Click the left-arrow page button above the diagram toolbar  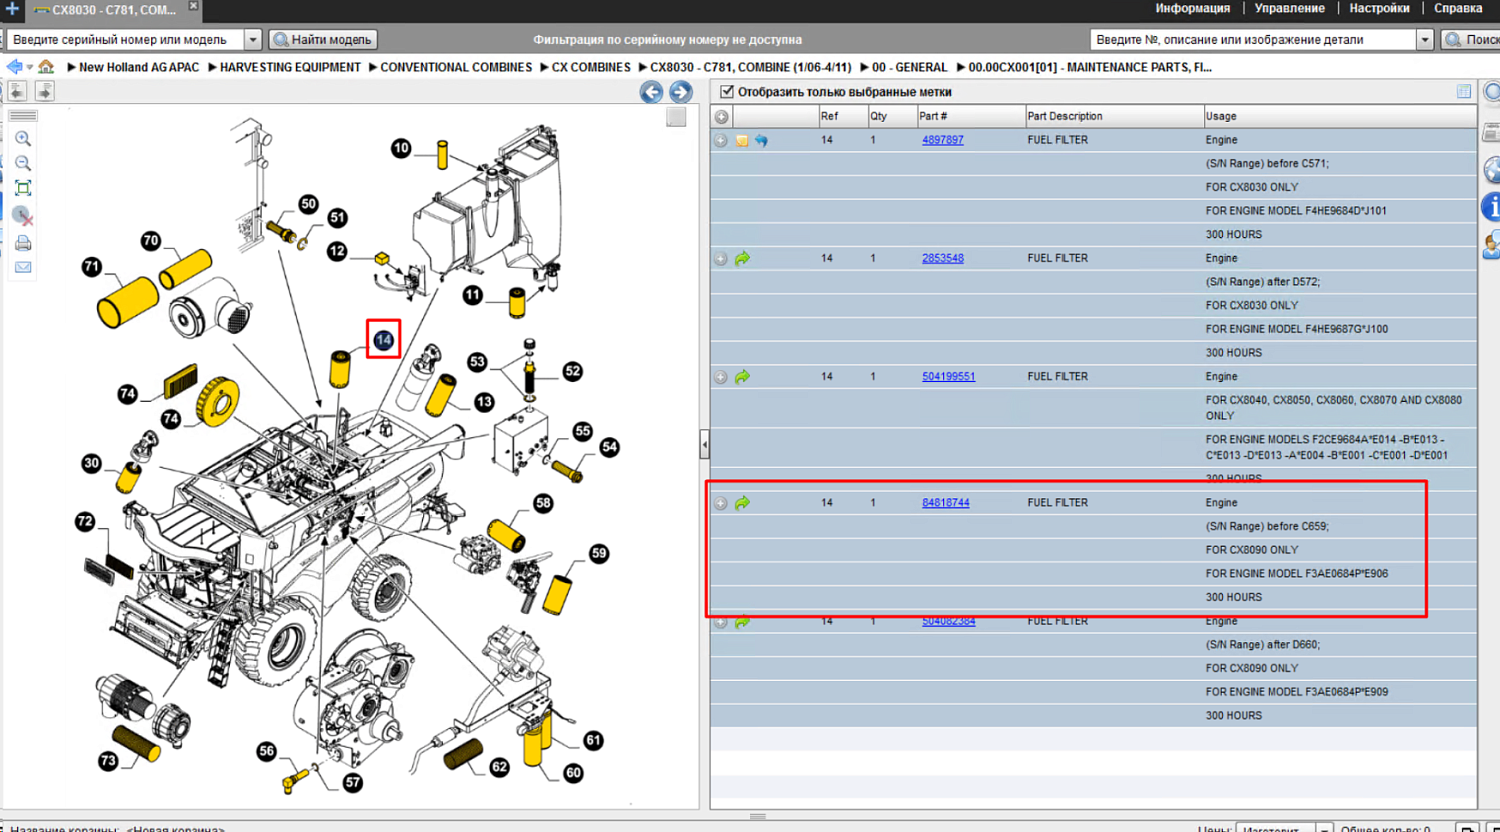pos(17,91)
